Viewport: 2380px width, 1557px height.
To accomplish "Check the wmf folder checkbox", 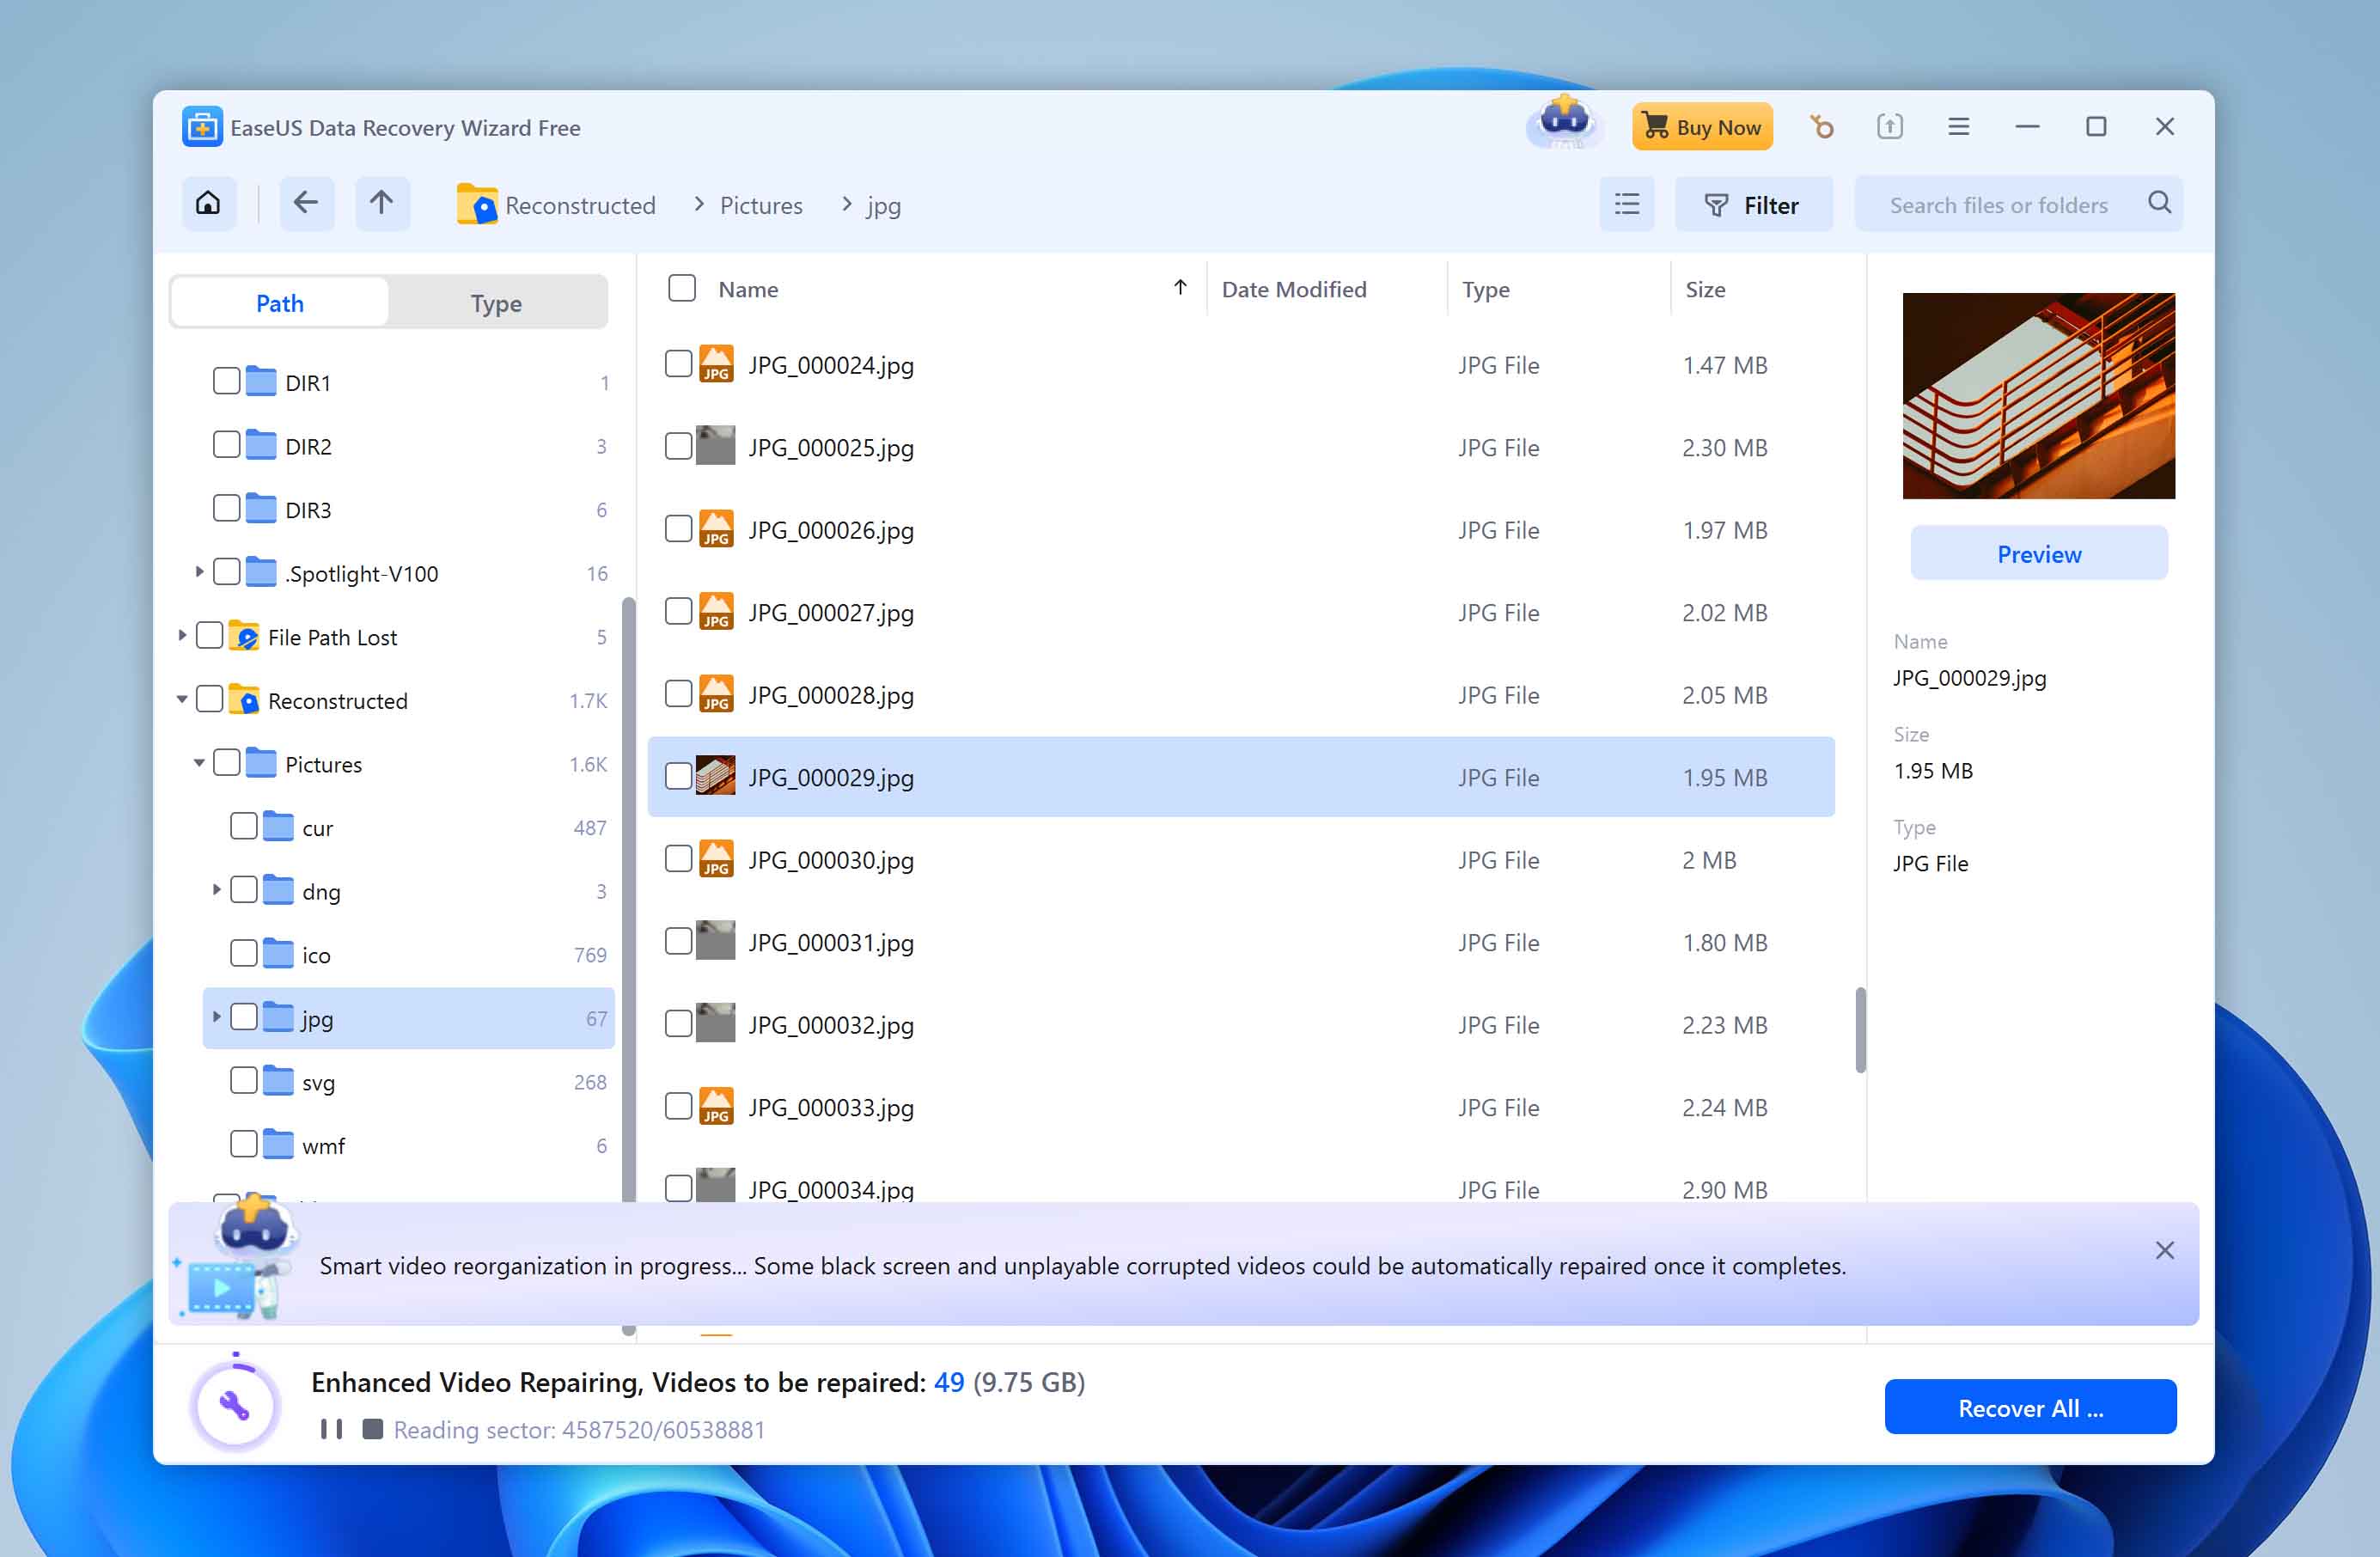I will [244, 1144].
